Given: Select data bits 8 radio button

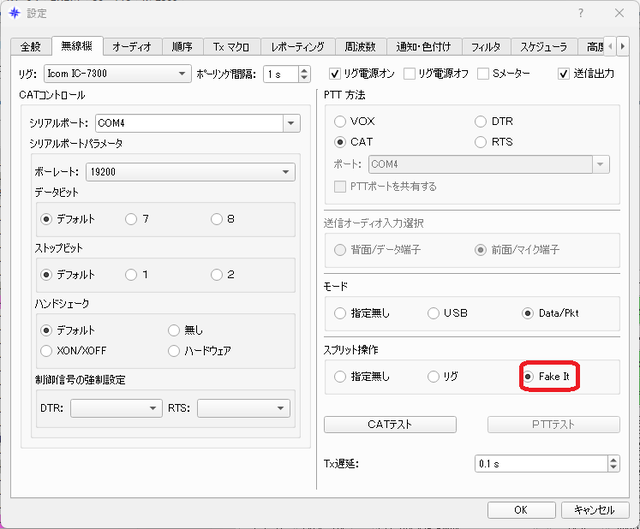Looking at the screenshot, I should tap(217, 219).
